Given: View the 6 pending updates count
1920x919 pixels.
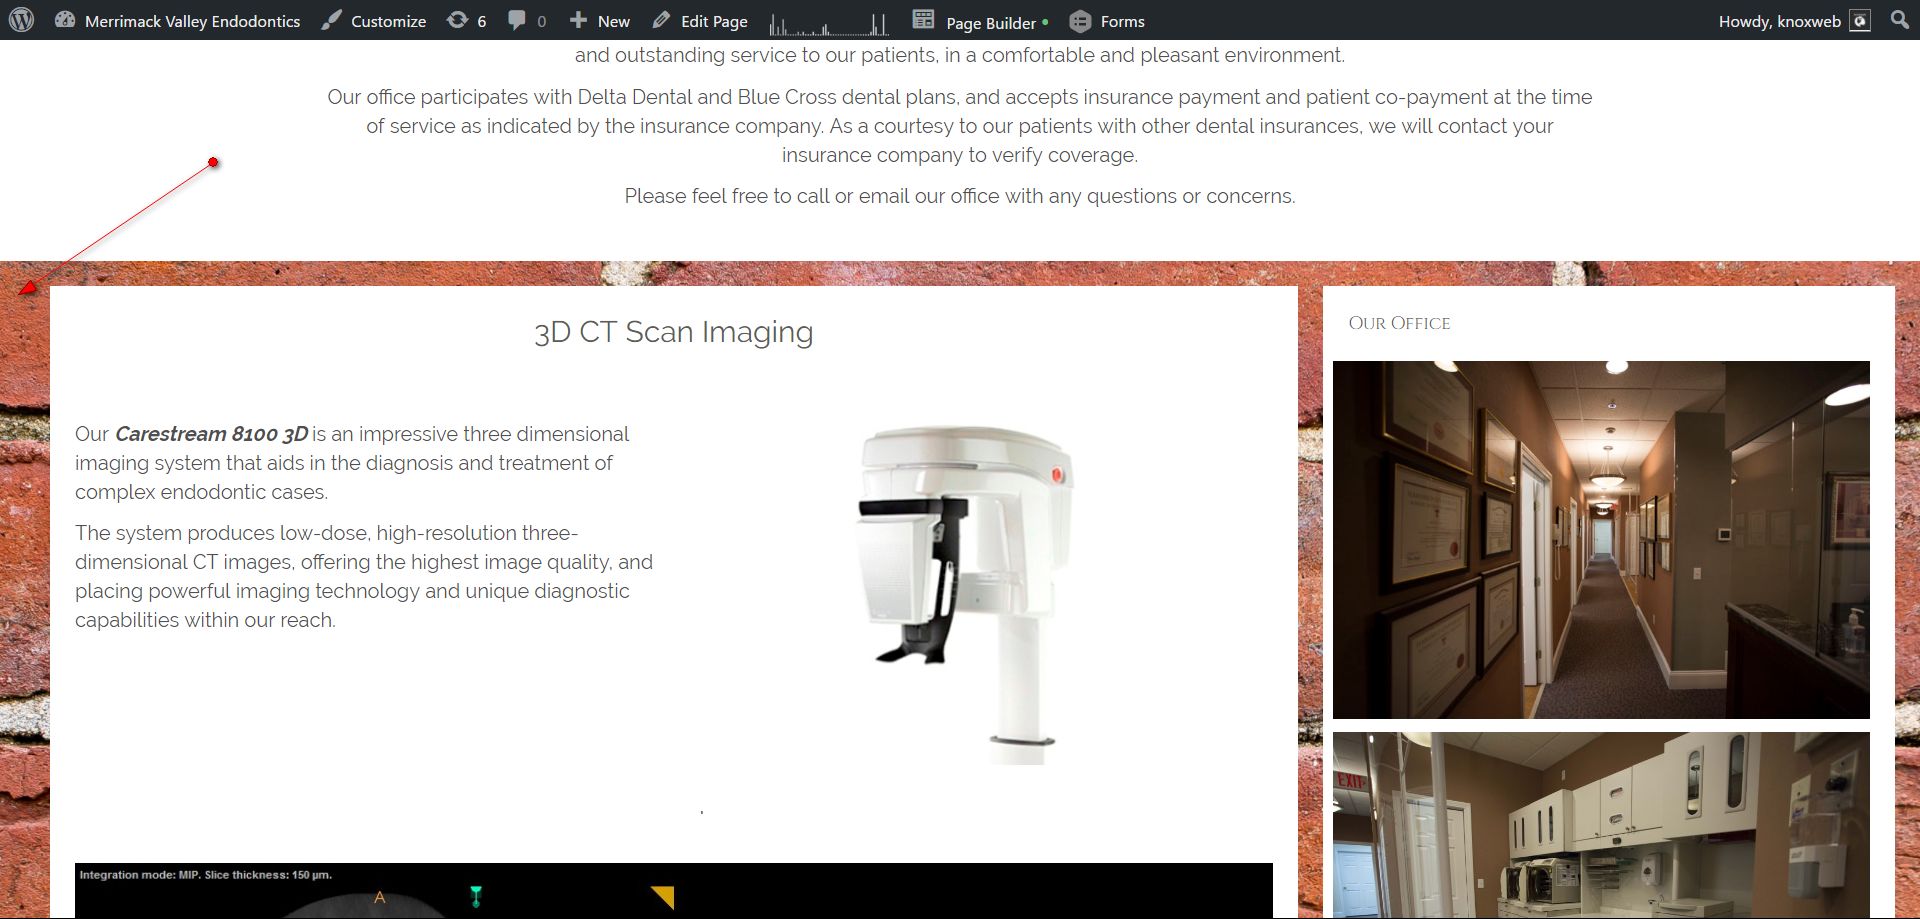Looking at the screenshot, I should [482, 21].
